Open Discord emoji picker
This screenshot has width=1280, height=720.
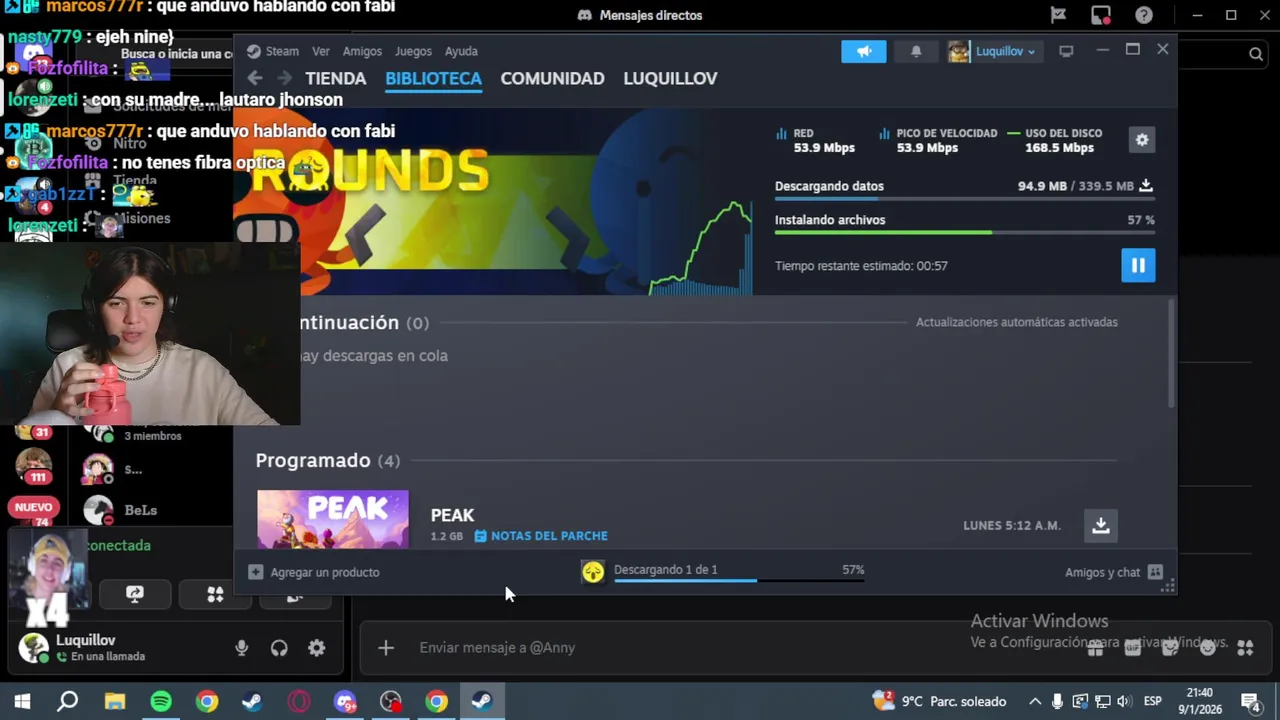(x=1207, y=648)
